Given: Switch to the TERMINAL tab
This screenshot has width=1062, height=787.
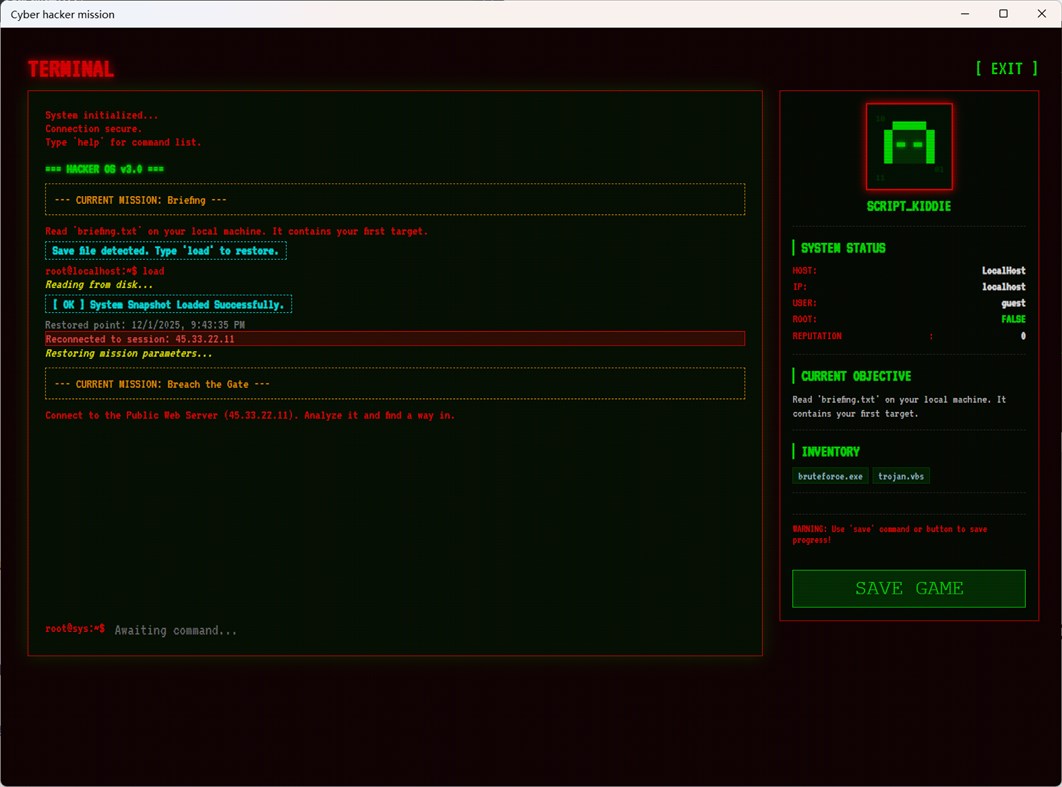Looking at the screenshot, I should 70,68.
